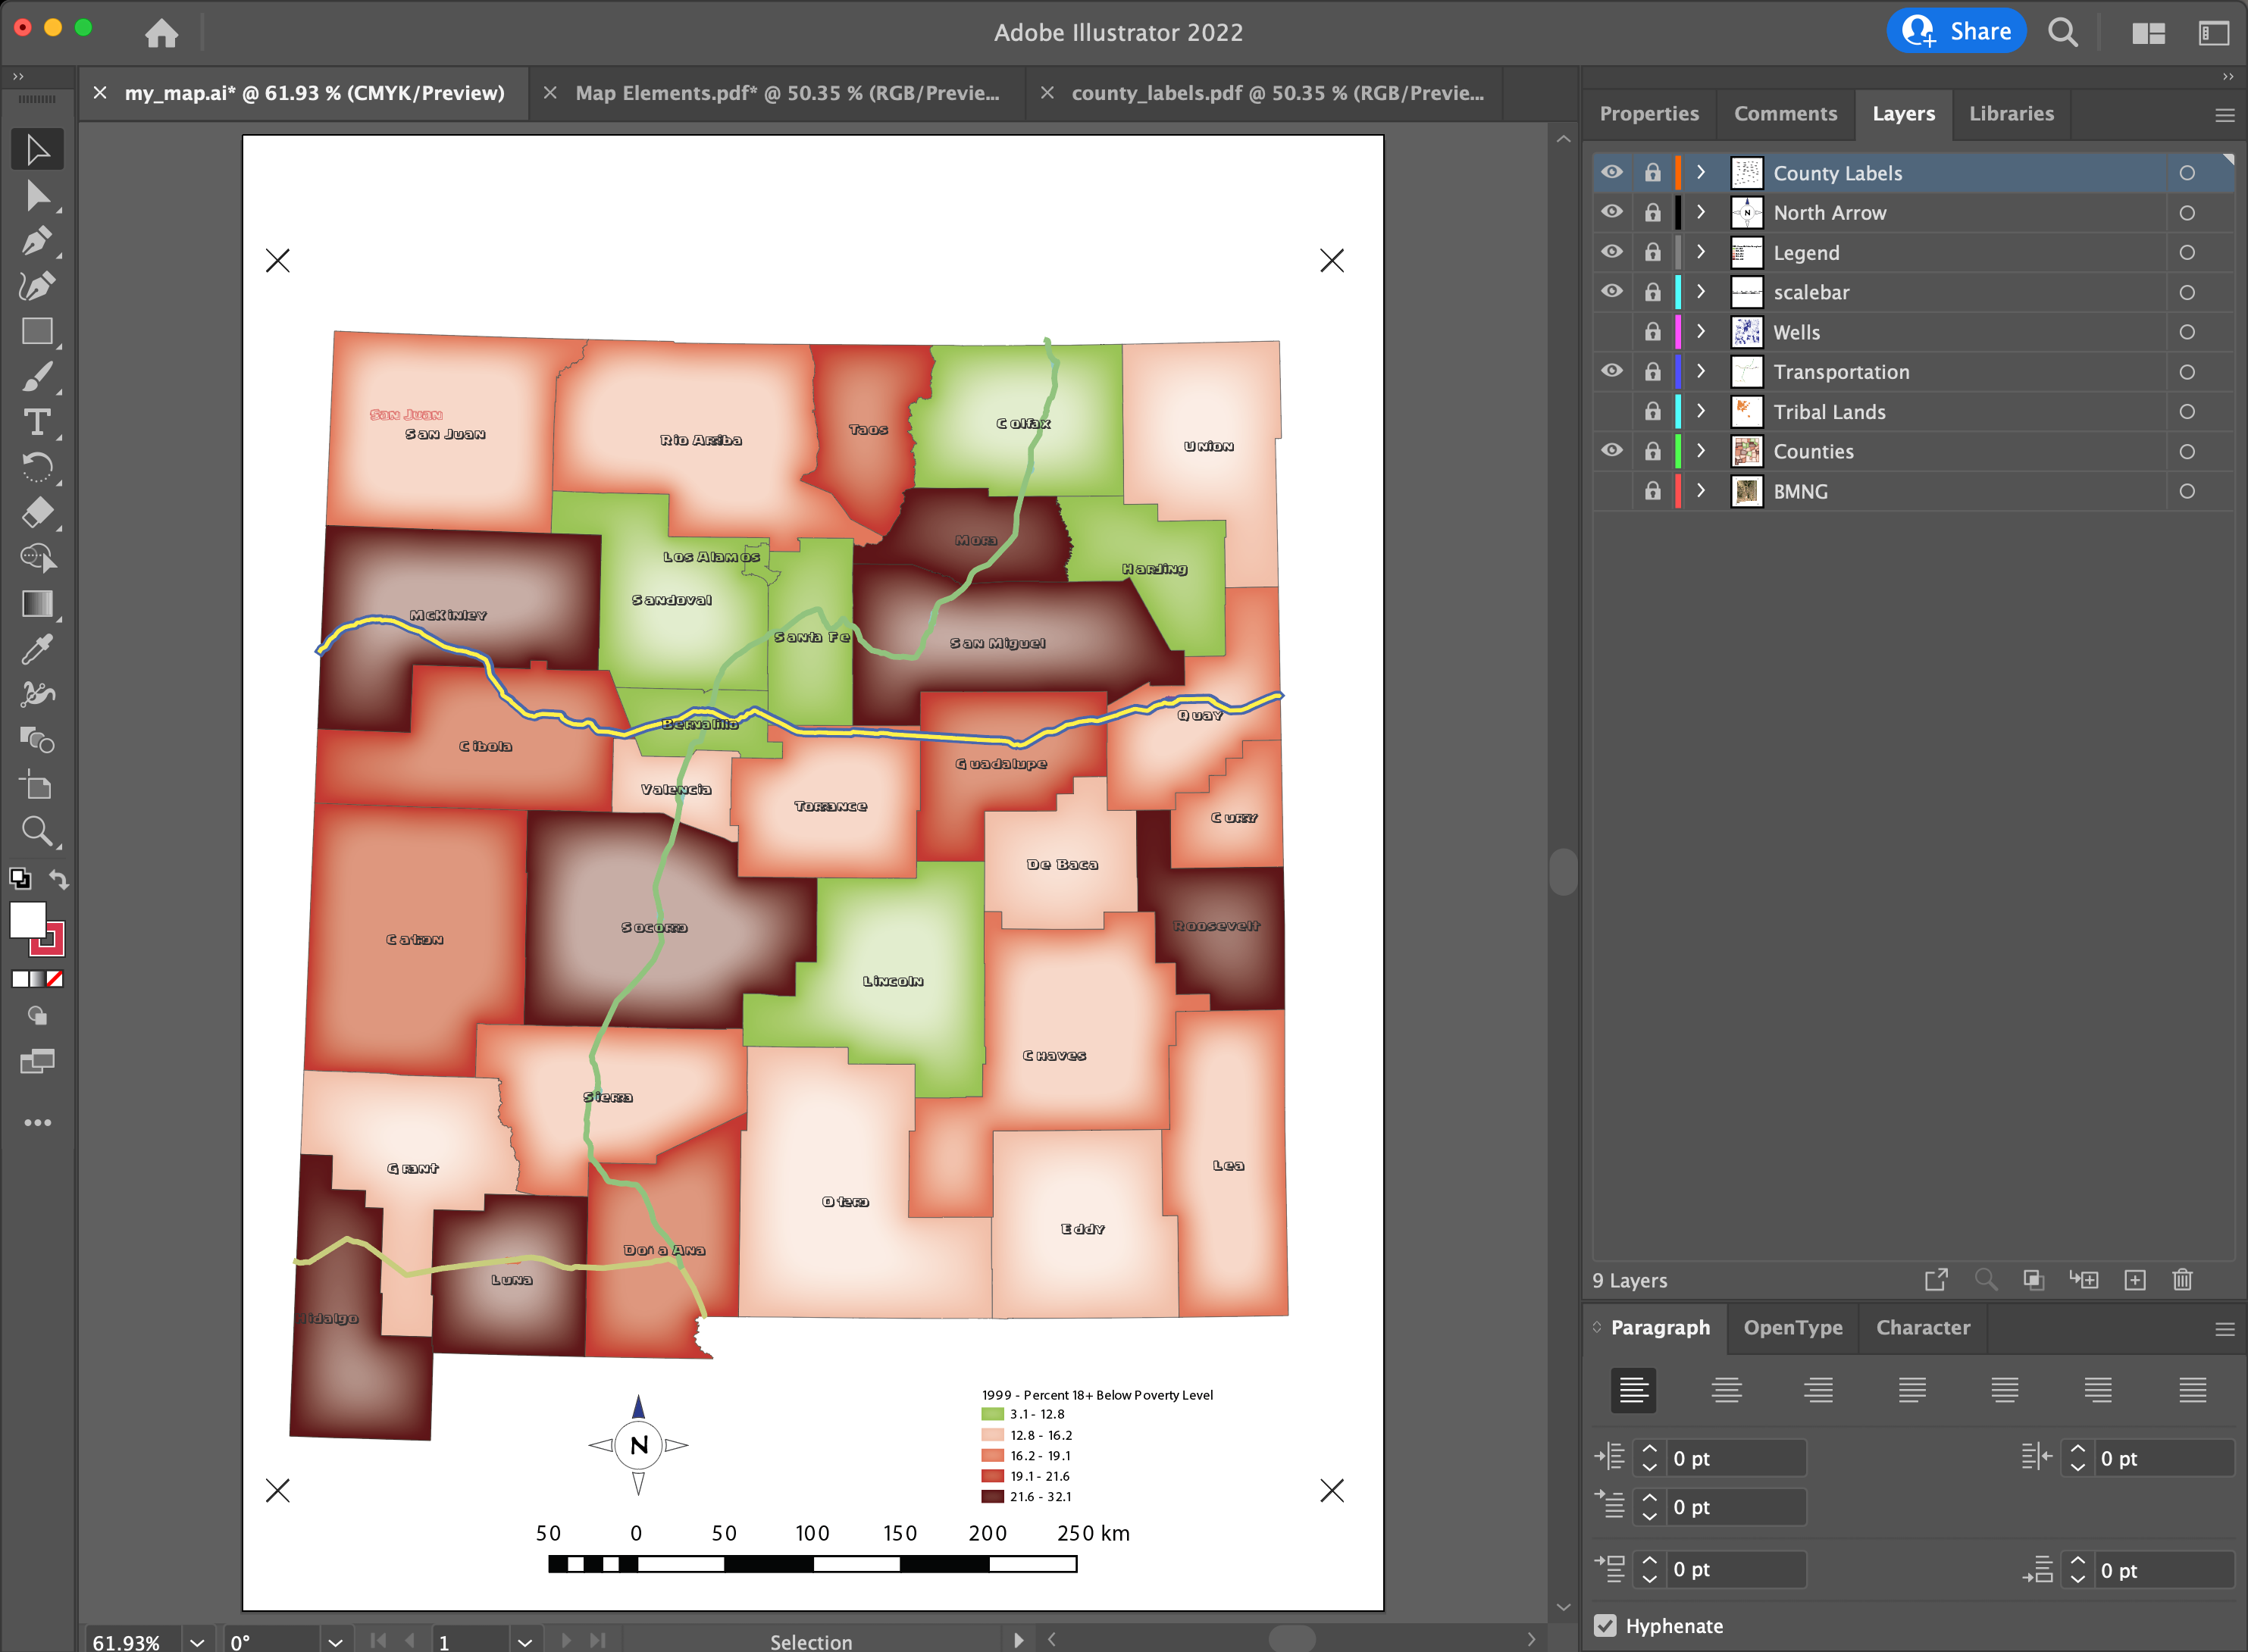Hide the Legend layer
The image size is (2248, 1652).
1612,252
